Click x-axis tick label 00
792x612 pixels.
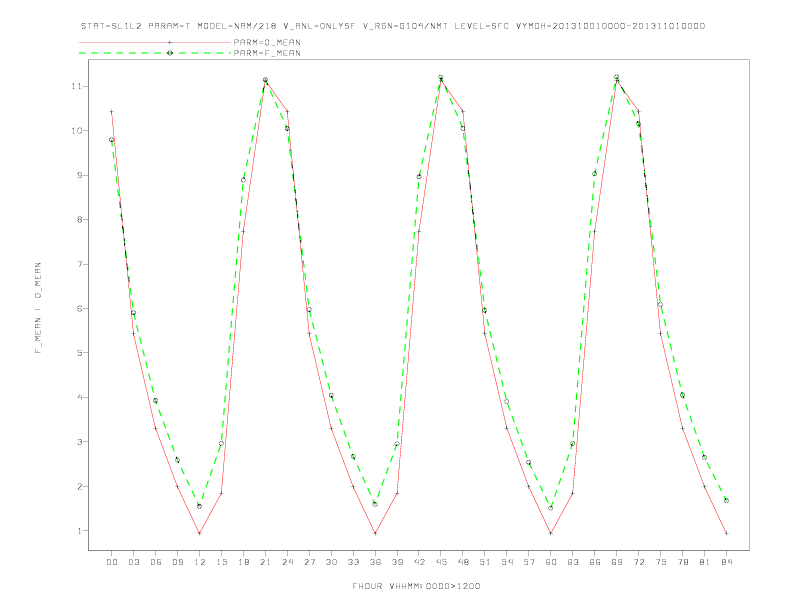click(x=112, y=562)
